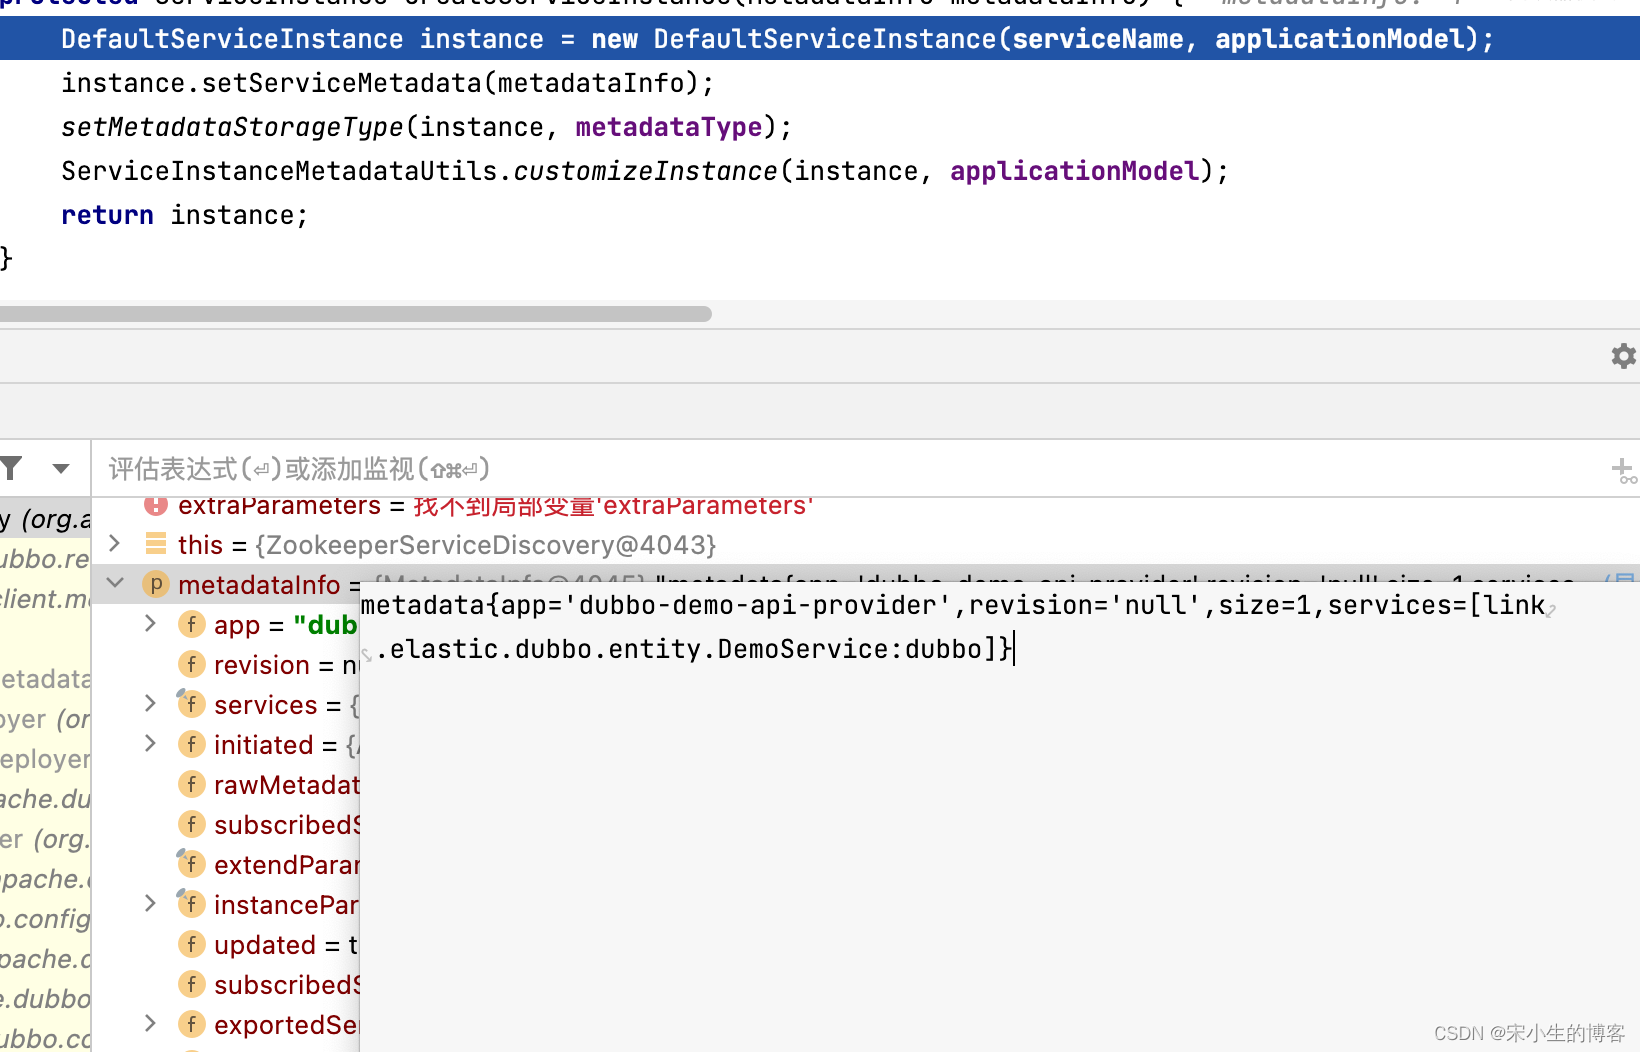This screenshot has height=1052, width=1640.
Task: Open the dropdown arrow beside the filter
Action: point(61,468)
